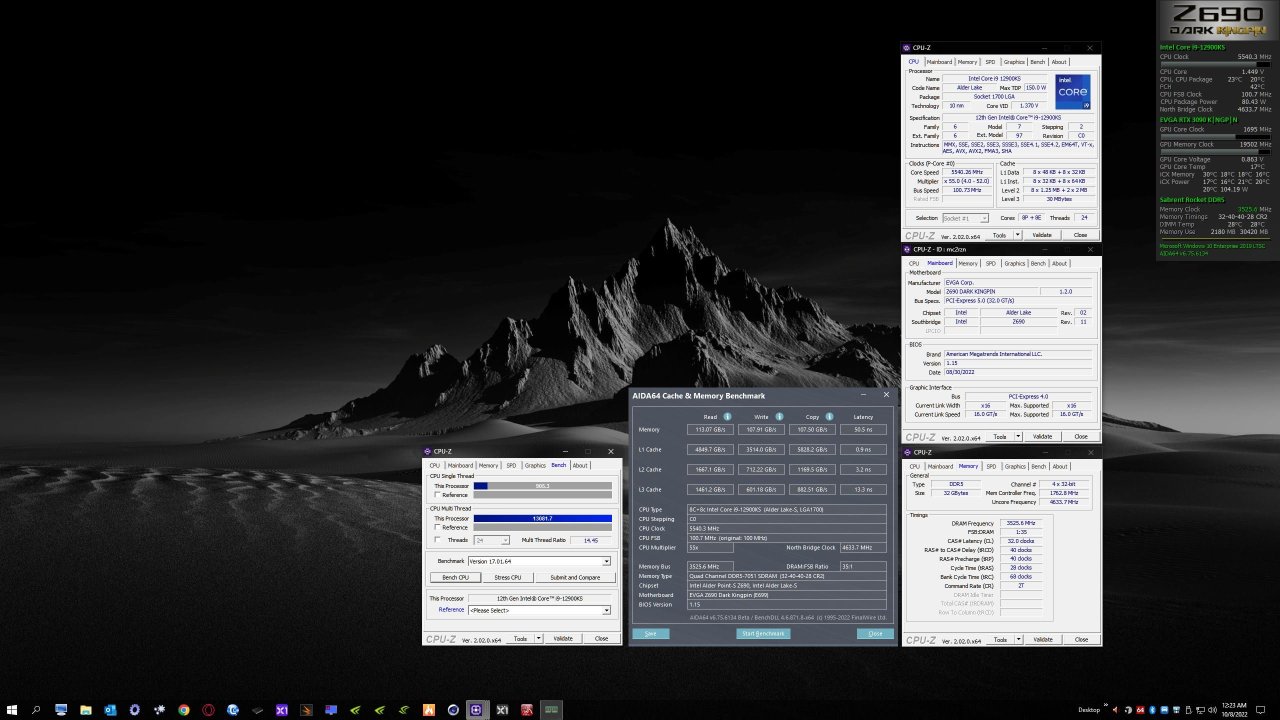Open the Benchmark version dropdown
Image resolution: width=1280 pixels, height=720 pixels.
[x=605, y=562]
